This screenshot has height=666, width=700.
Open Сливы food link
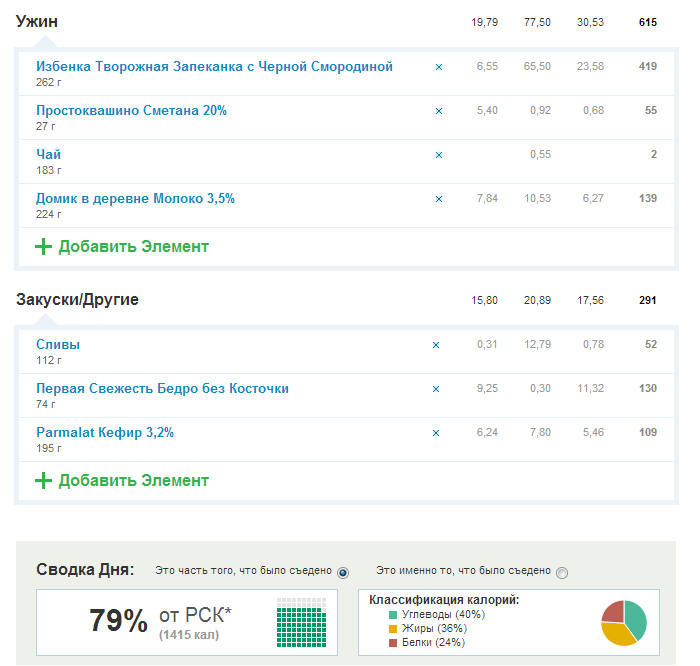coord(58,344)
